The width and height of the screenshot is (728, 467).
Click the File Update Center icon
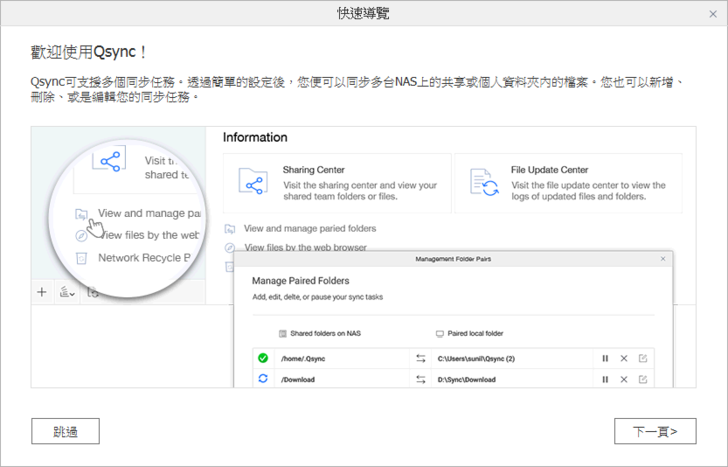(x=484, y=182)
